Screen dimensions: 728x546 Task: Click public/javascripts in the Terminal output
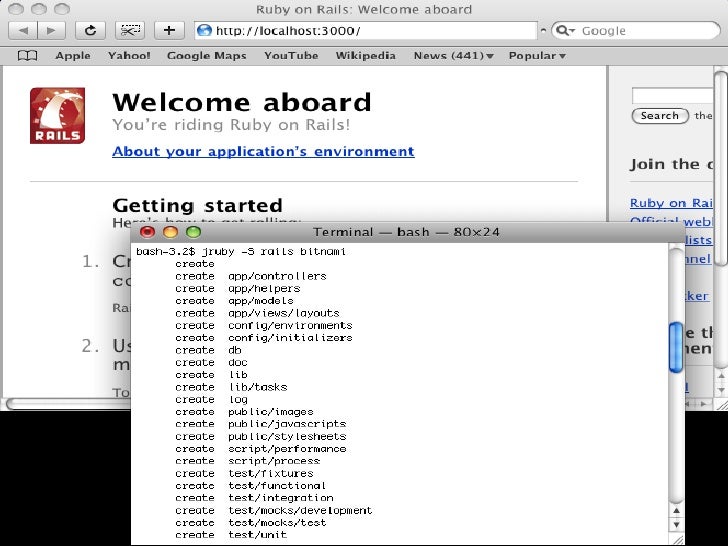(x=287, y=424)
